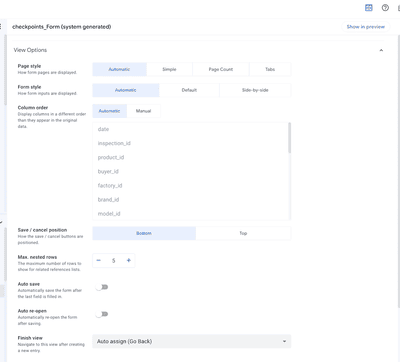The image size is (400, 362).
Task: Select Automatic form style
Action: click(126, 90)
